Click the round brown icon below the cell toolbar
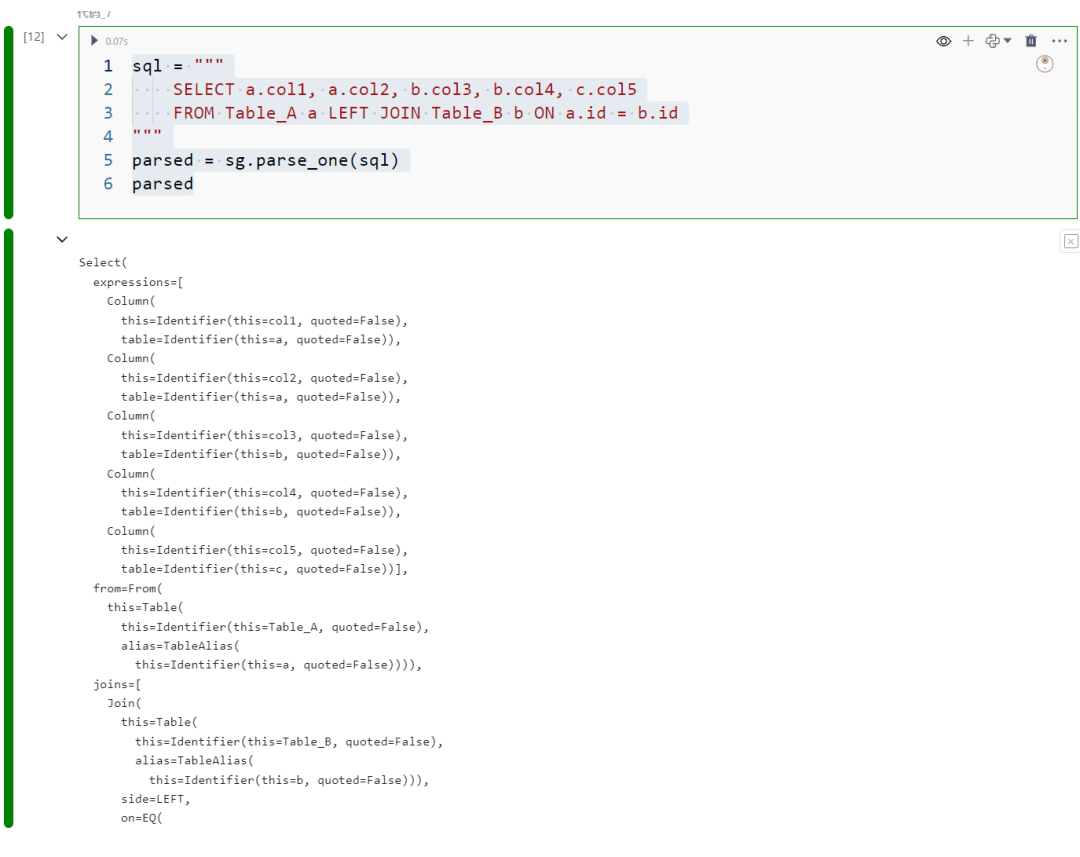 click(x=1045, y=64)
